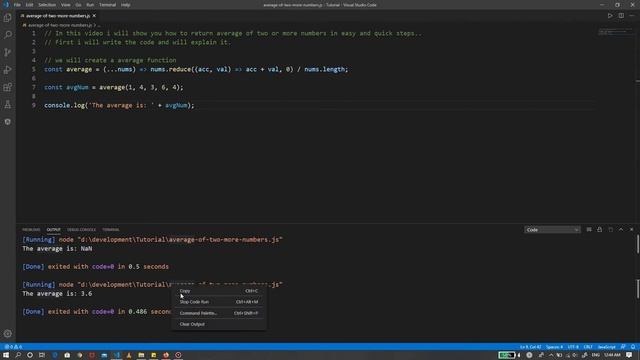This screenshot has height=360, width=640.
Task: Clear output using the panel list icon
Action: [589, 230]
